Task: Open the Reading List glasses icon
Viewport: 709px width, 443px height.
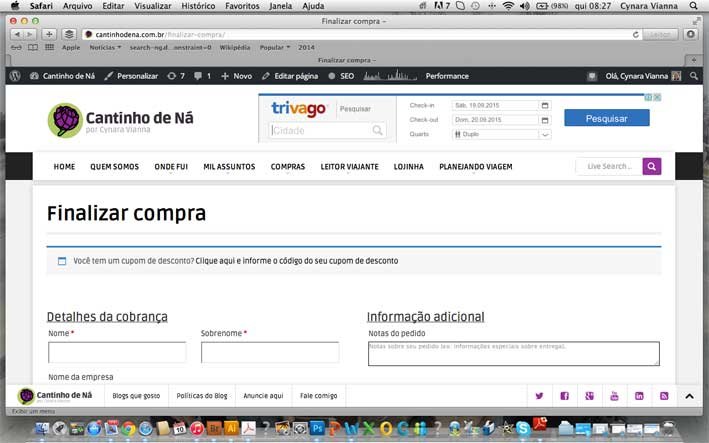Action: click(x=16, y=47)
